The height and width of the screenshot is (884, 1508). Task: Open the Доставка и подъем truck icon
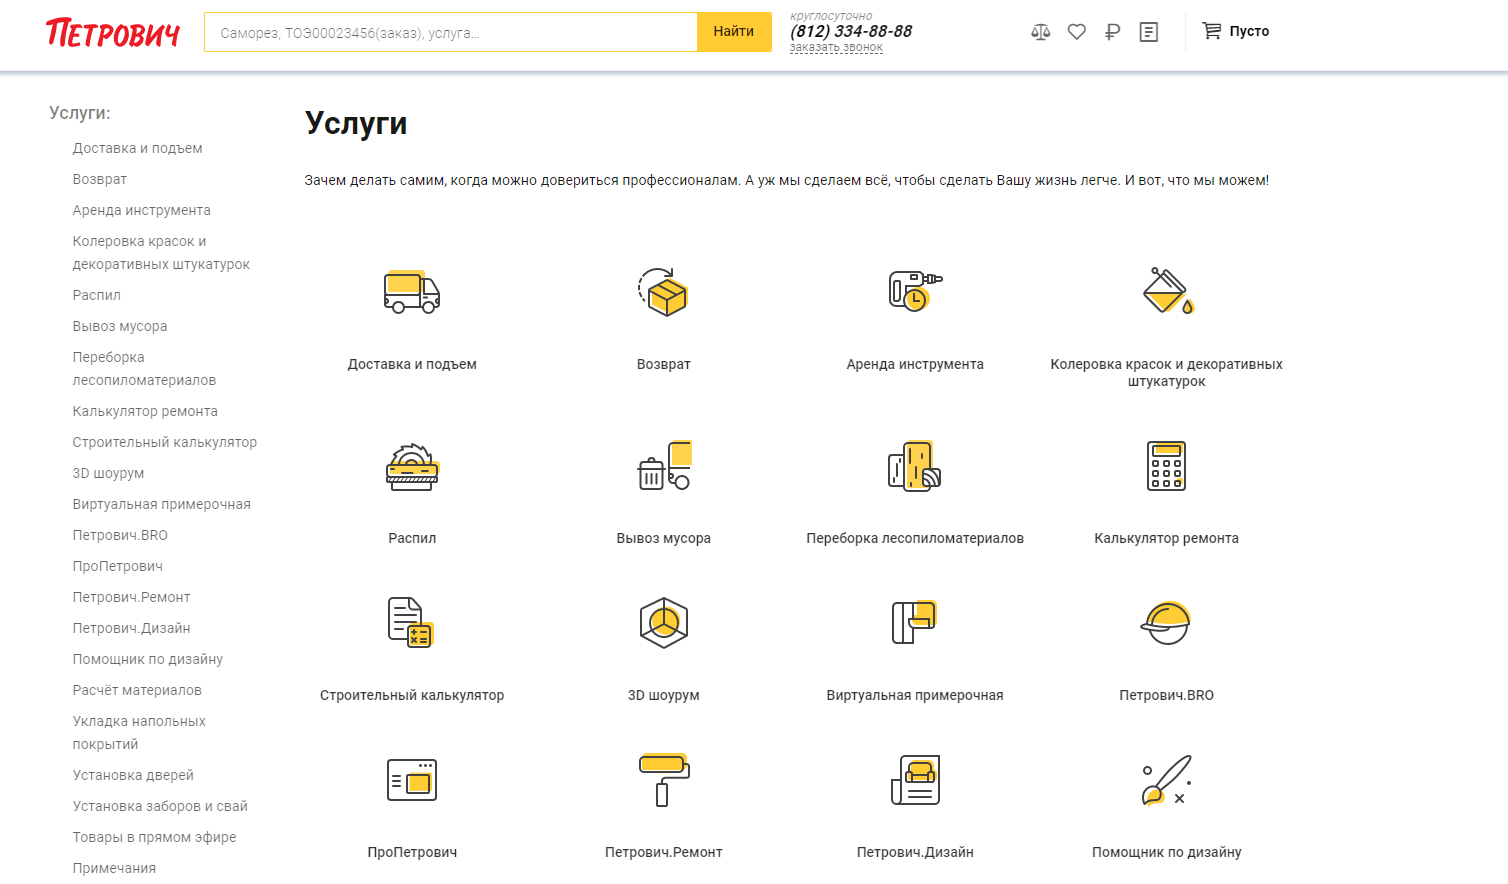(412, 292)
